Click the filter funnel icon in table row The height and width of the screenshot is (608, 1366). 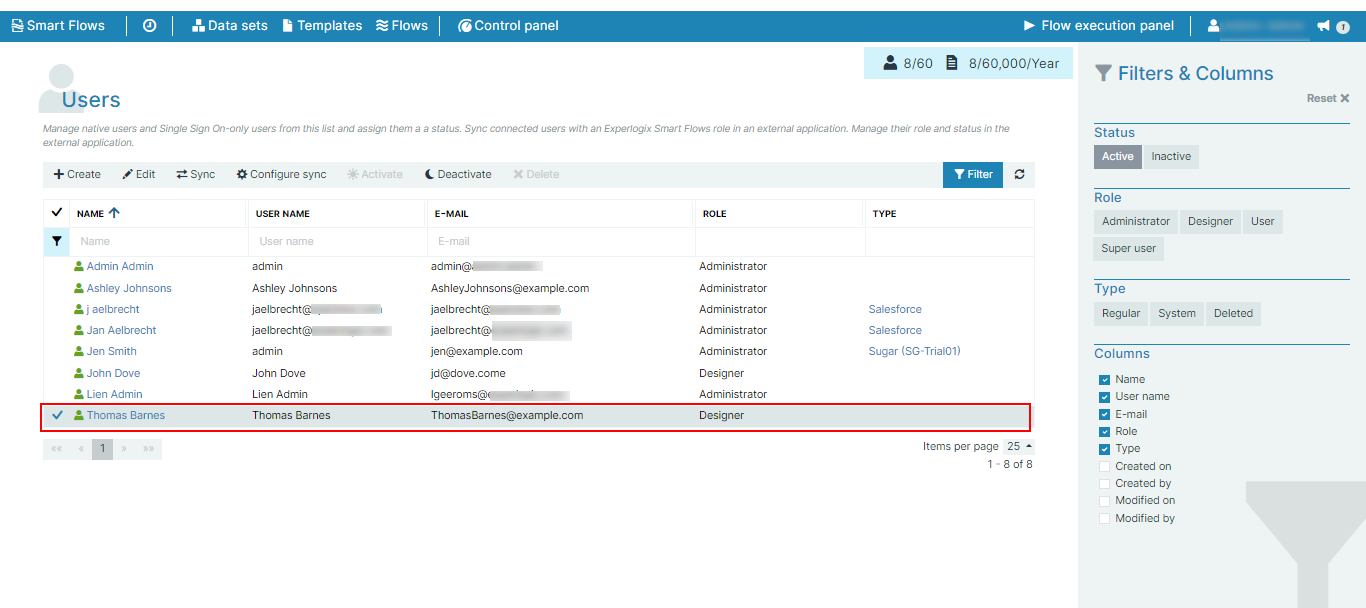pyautogui.click(x=57, y=241)
